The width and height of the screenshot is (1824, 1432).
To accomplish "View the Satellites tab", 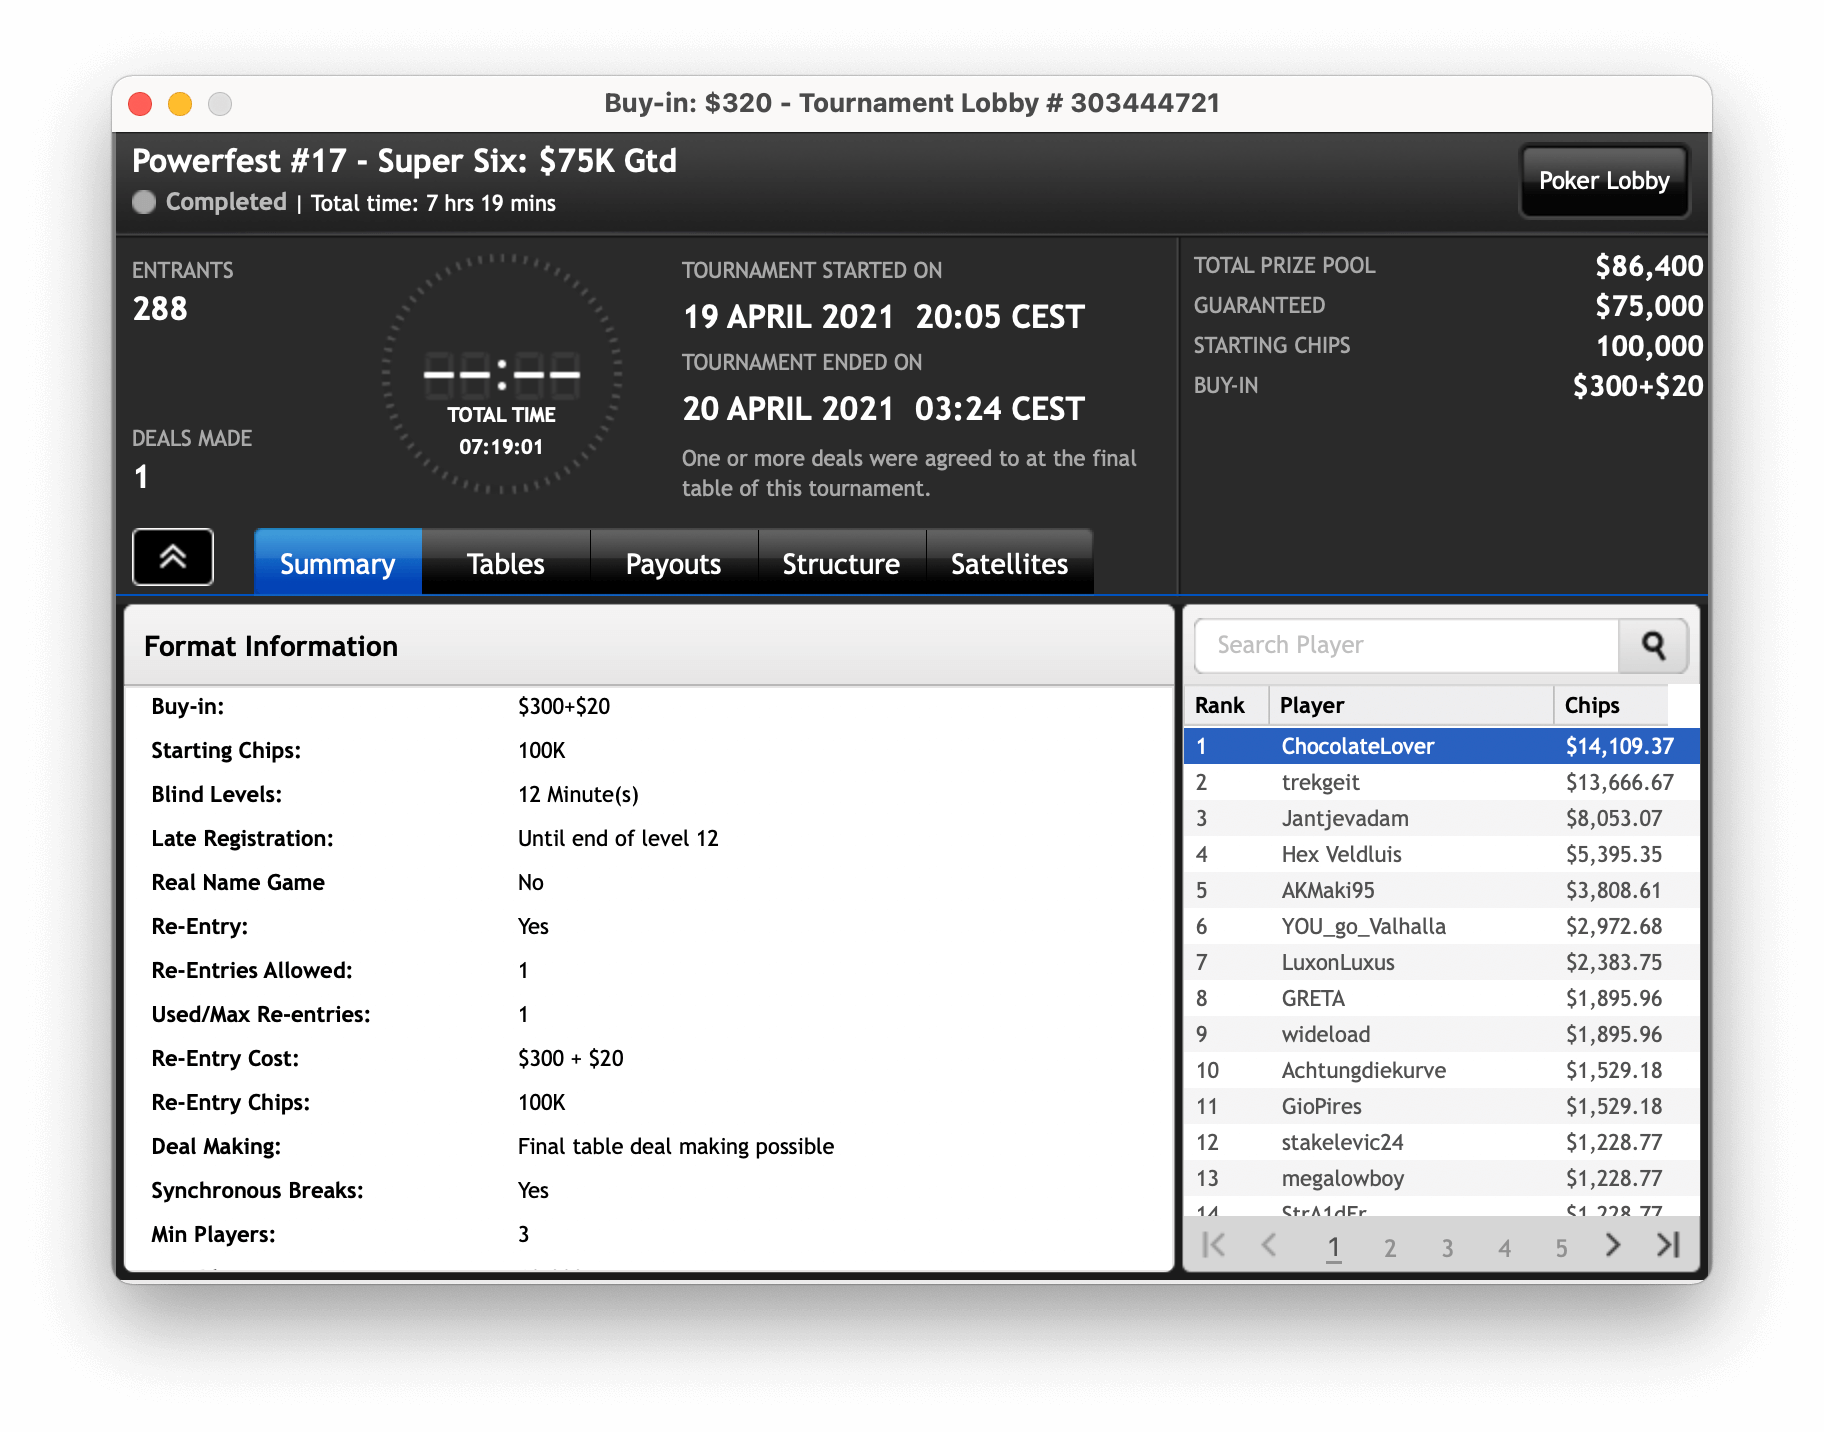I will 1009,564.
